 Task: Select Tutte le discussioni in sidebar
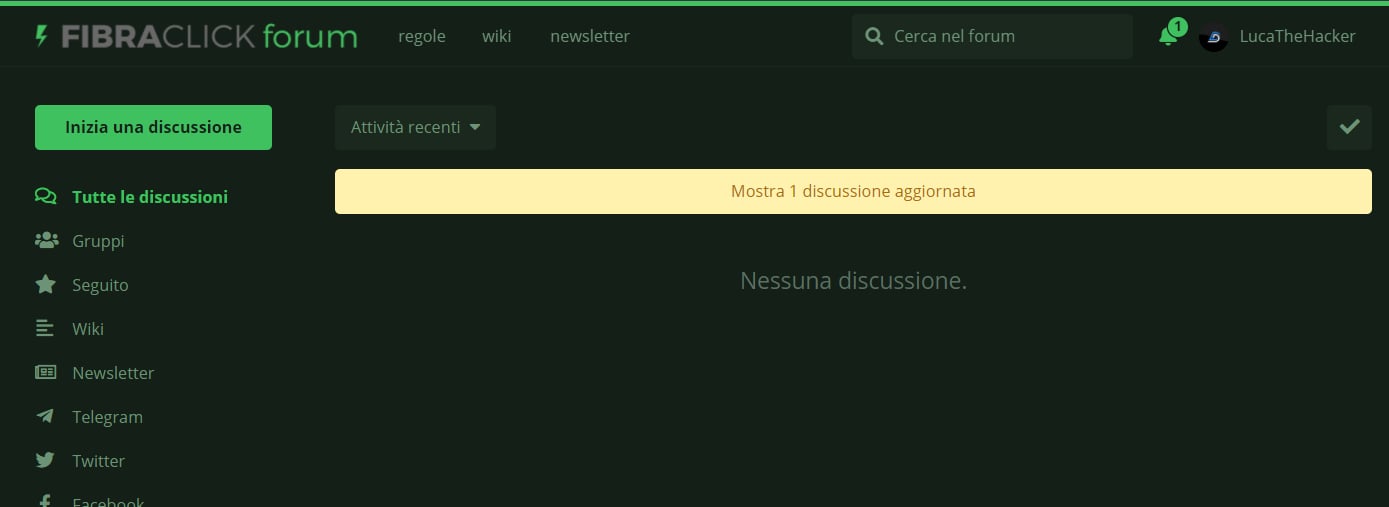pos(150,197)
